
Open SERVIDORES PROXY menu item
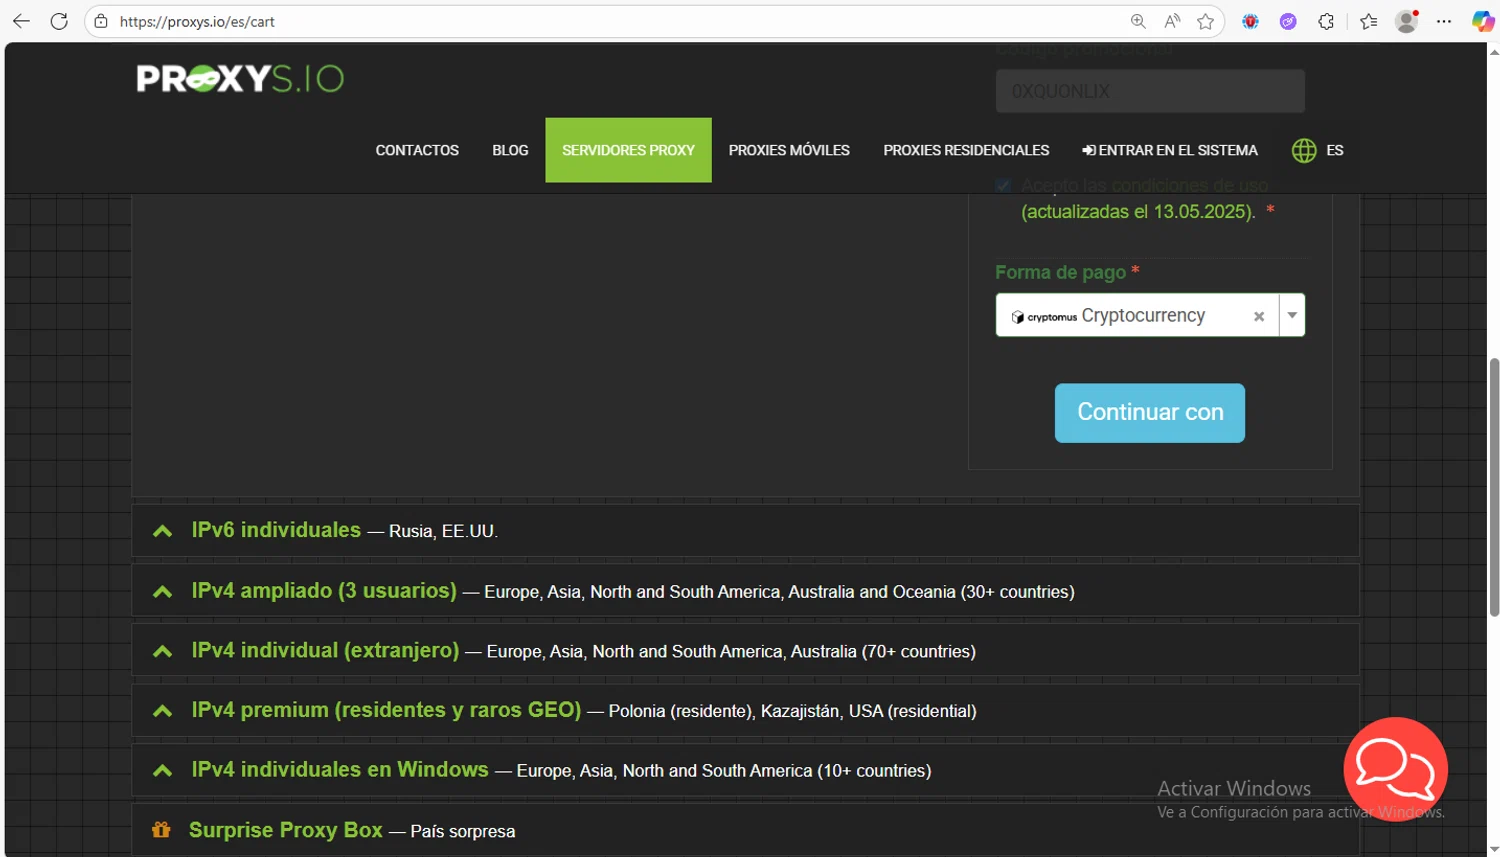pos(628,150)
